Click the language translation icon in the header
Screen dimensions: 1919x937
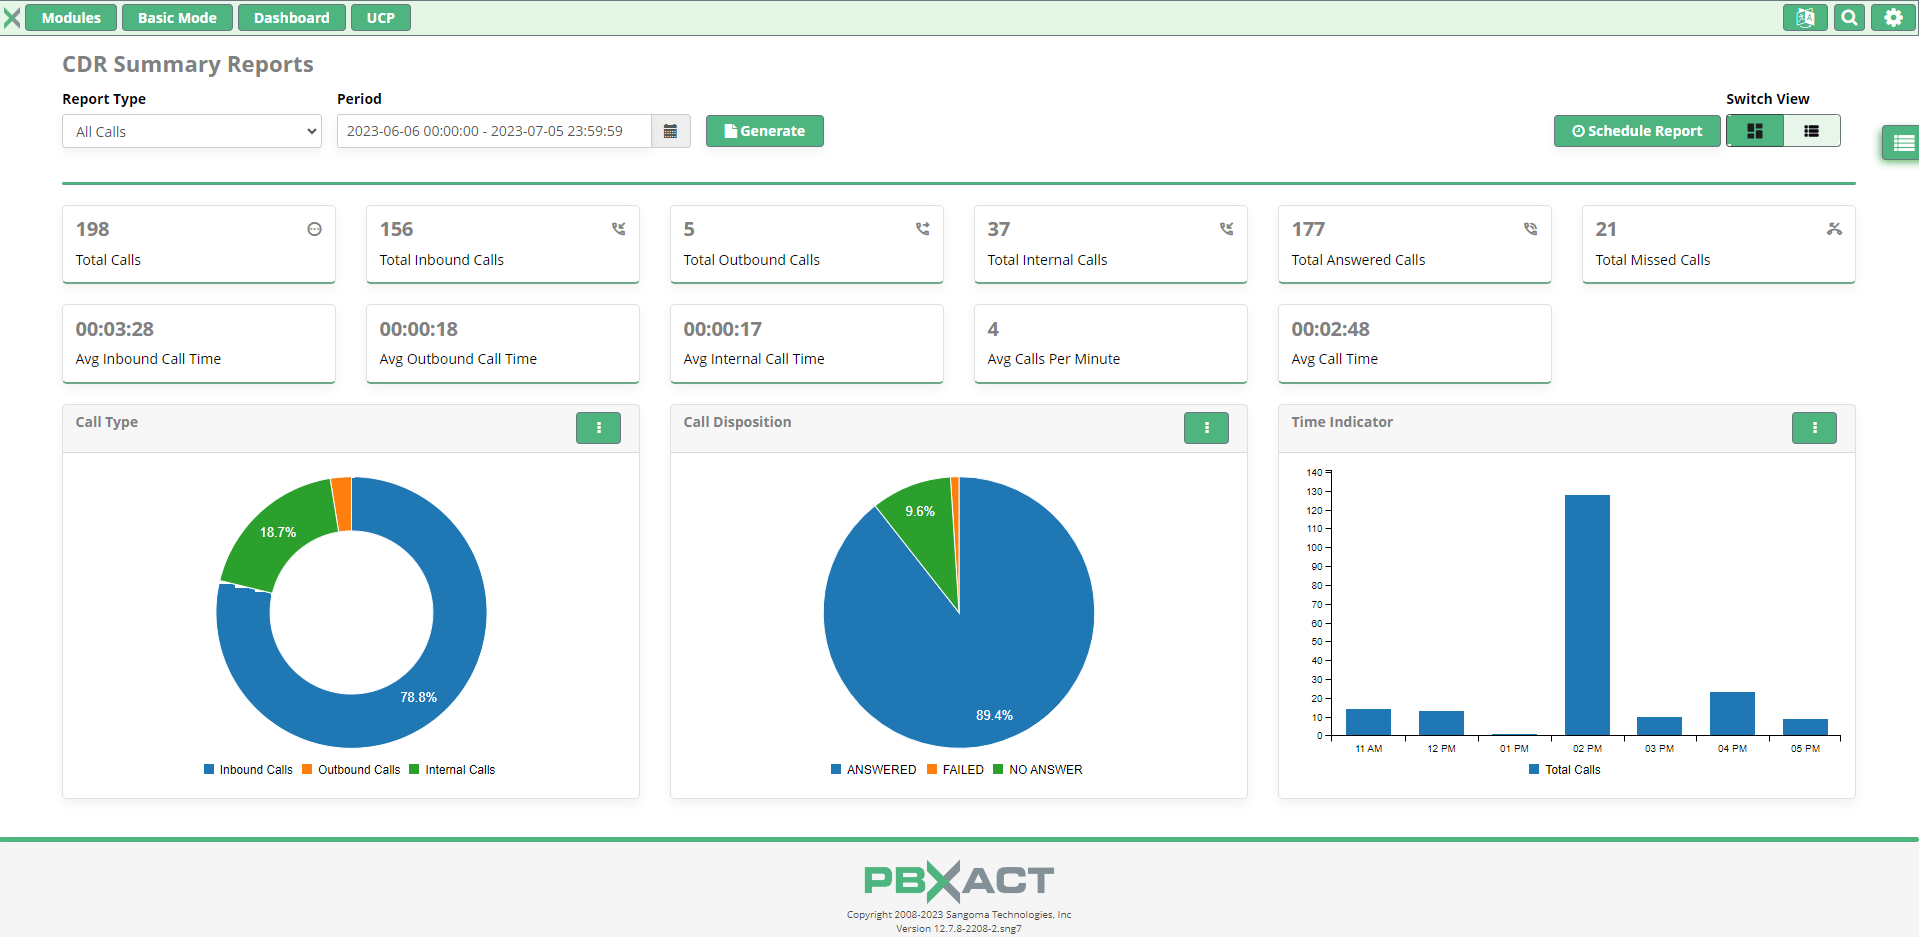point(1804,17)
